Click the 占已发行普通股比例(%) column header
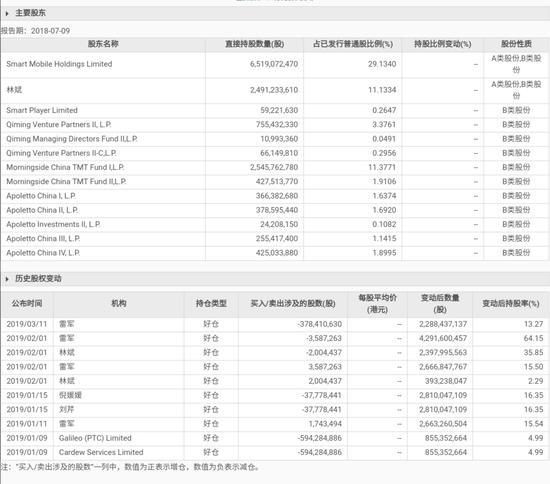 click(x=353, y=44)
